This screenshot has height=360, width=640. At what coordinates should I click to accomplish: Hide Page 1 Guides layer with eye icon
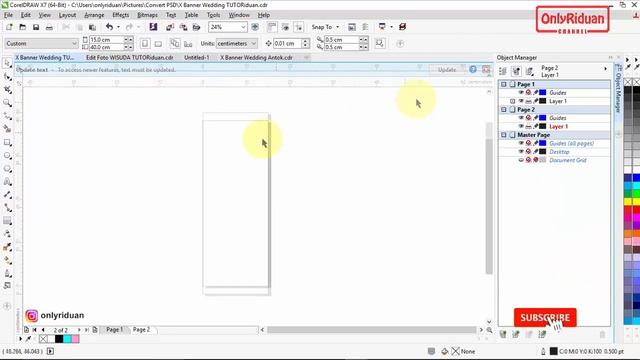tap(521, 93)
